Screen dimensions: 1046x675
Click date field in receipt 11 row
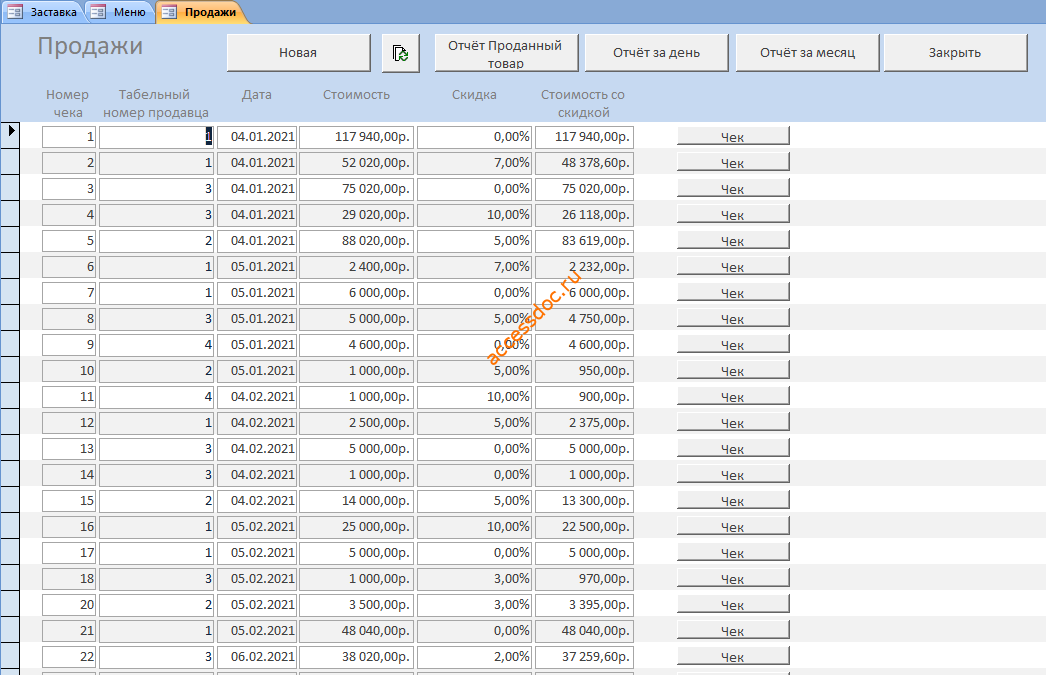257,397
